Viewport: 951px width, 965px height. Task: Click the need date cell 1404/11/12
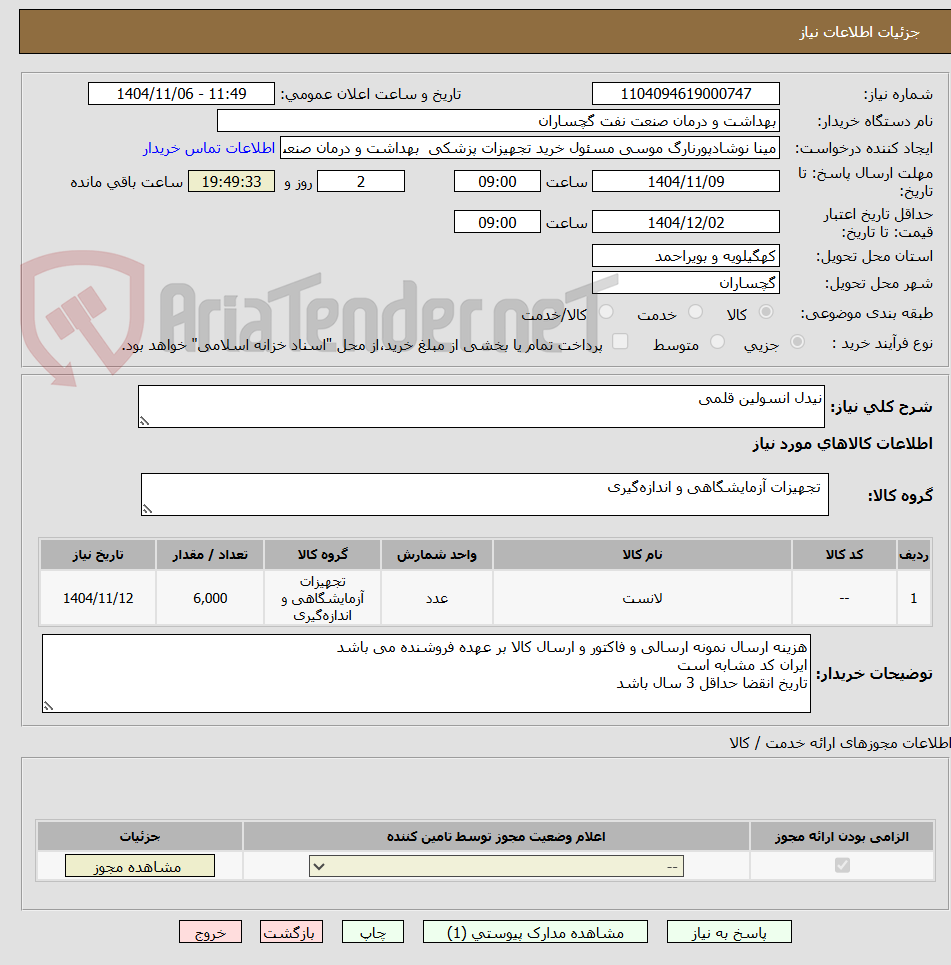tap(98, 598)
